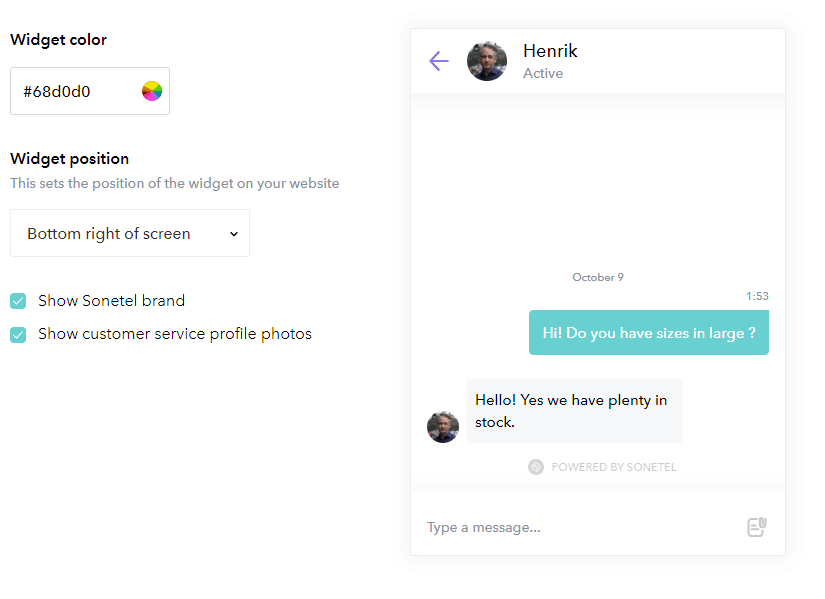The image size is (825, 599).
Task: Open the color wheel picker
Action: (152, 92)
